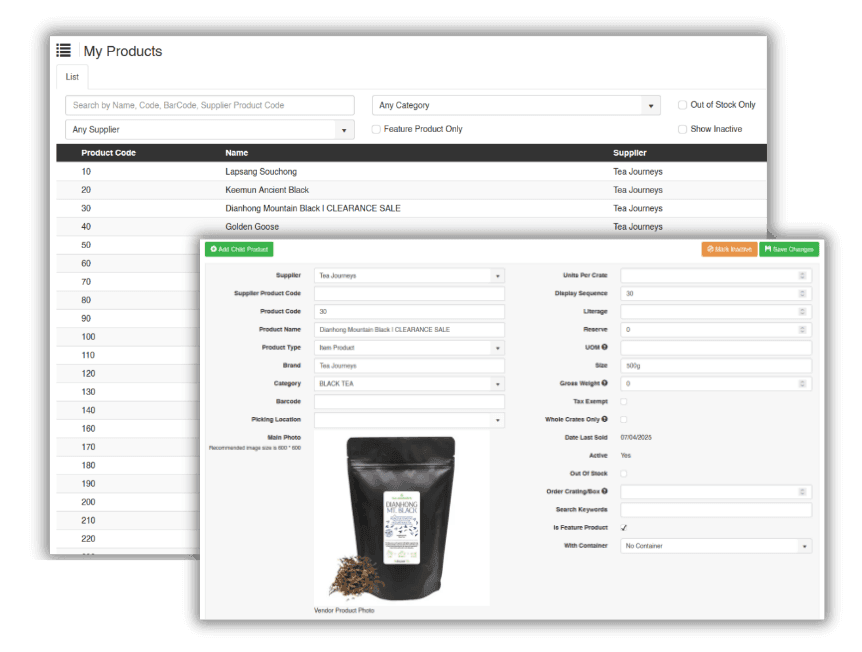Open the With Container dropdown
This screenshot has width=862, height=652.
[x=716, y=546]
